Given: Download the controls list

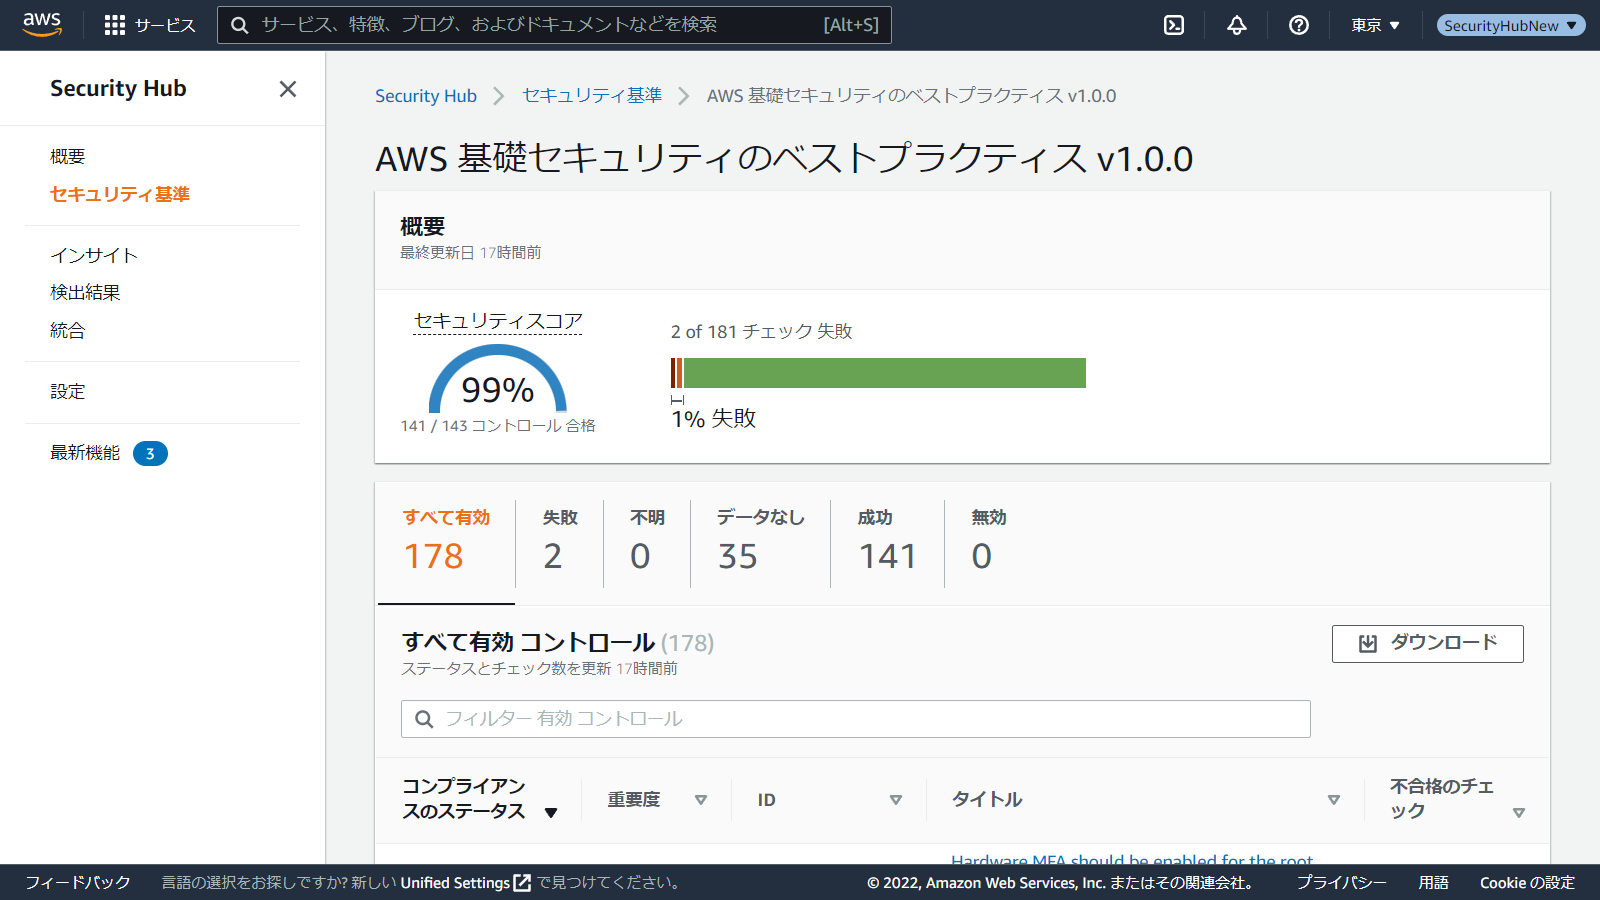Looking at the screenshot, I should pyautogui.click(x=1427, y=643).
